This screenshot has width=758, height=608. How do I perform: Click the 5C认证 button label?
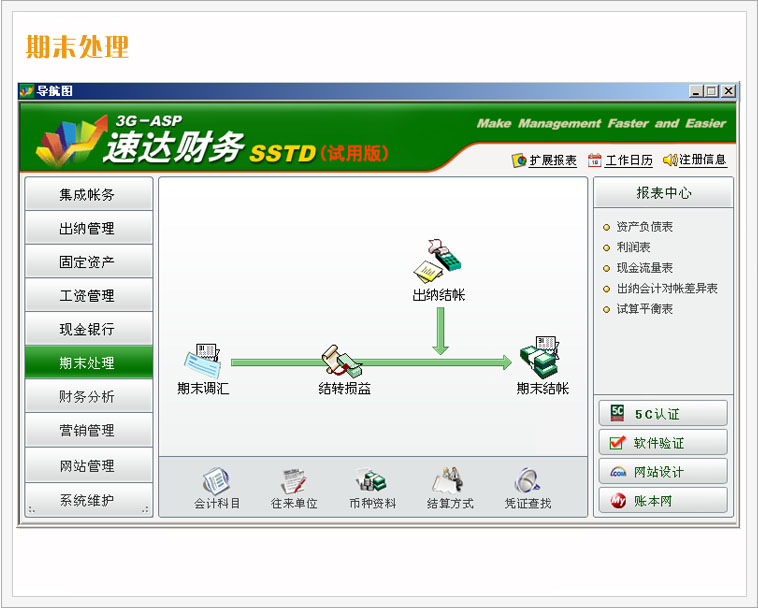tap(657, 414)
